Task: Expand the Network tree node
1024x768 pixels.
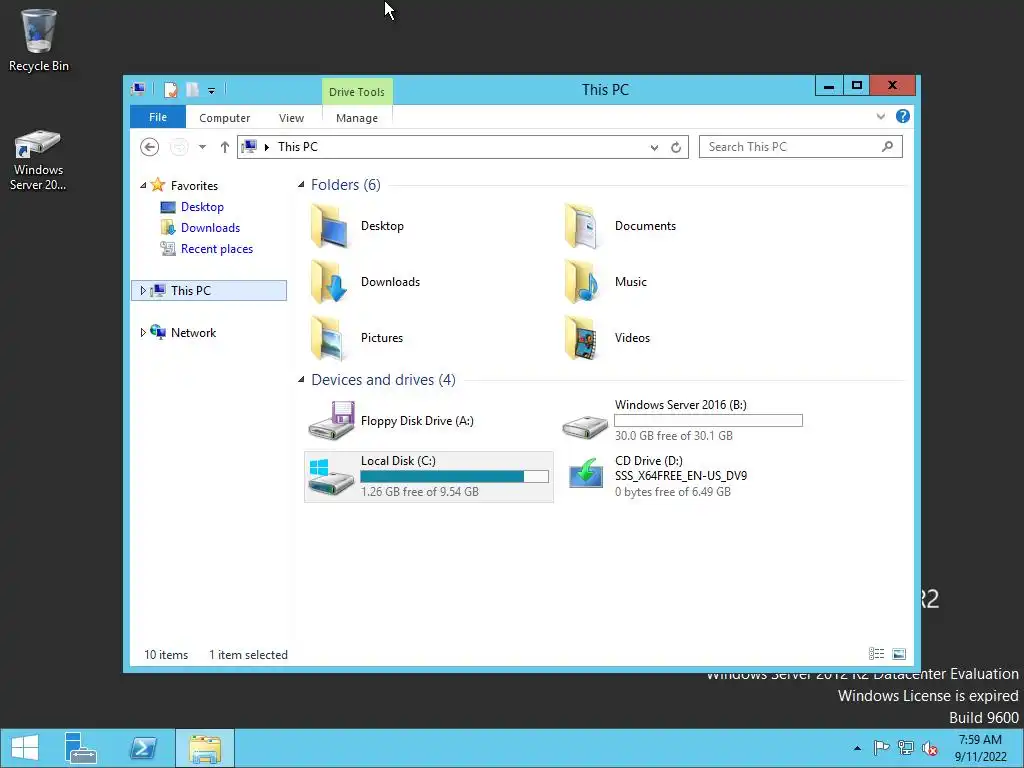Action: [x=143, y=332]
